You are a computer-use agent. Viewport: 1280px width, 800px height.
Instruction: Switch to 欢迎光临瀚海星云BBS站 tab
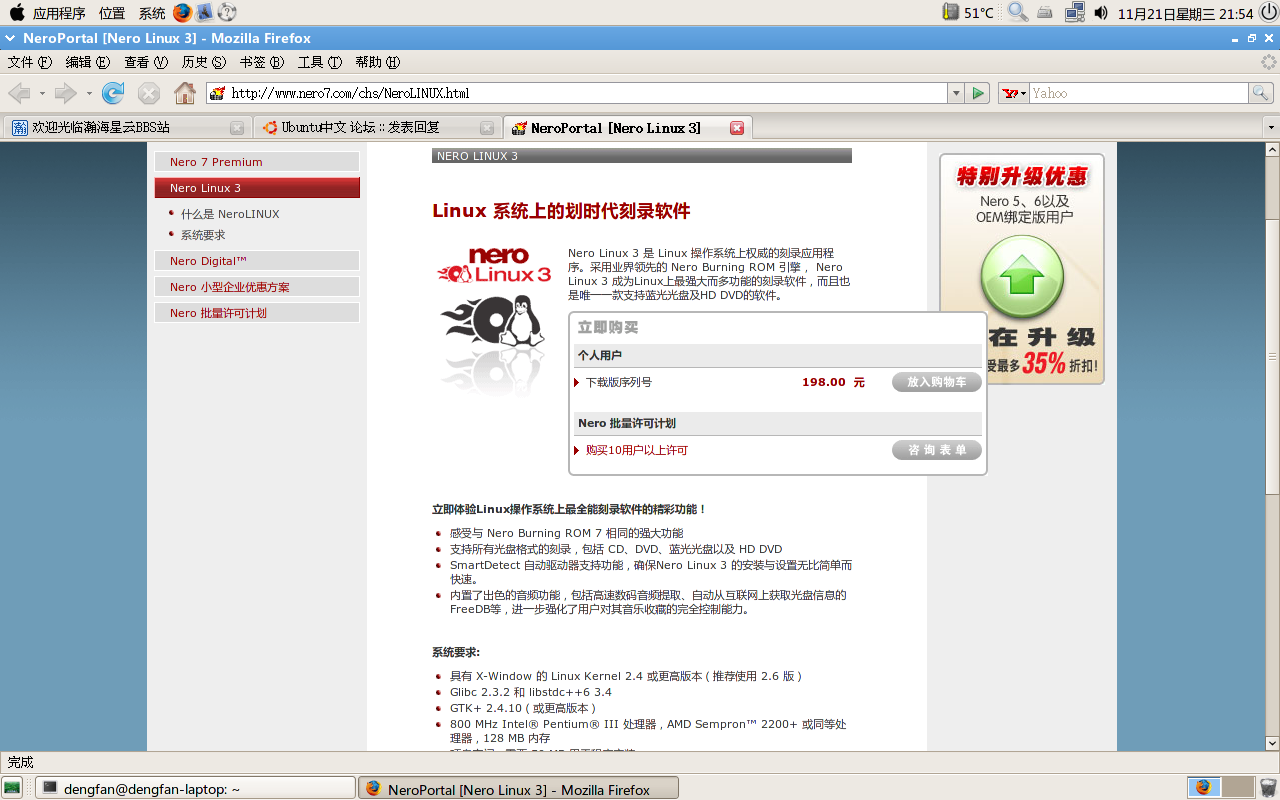point(126,128)
